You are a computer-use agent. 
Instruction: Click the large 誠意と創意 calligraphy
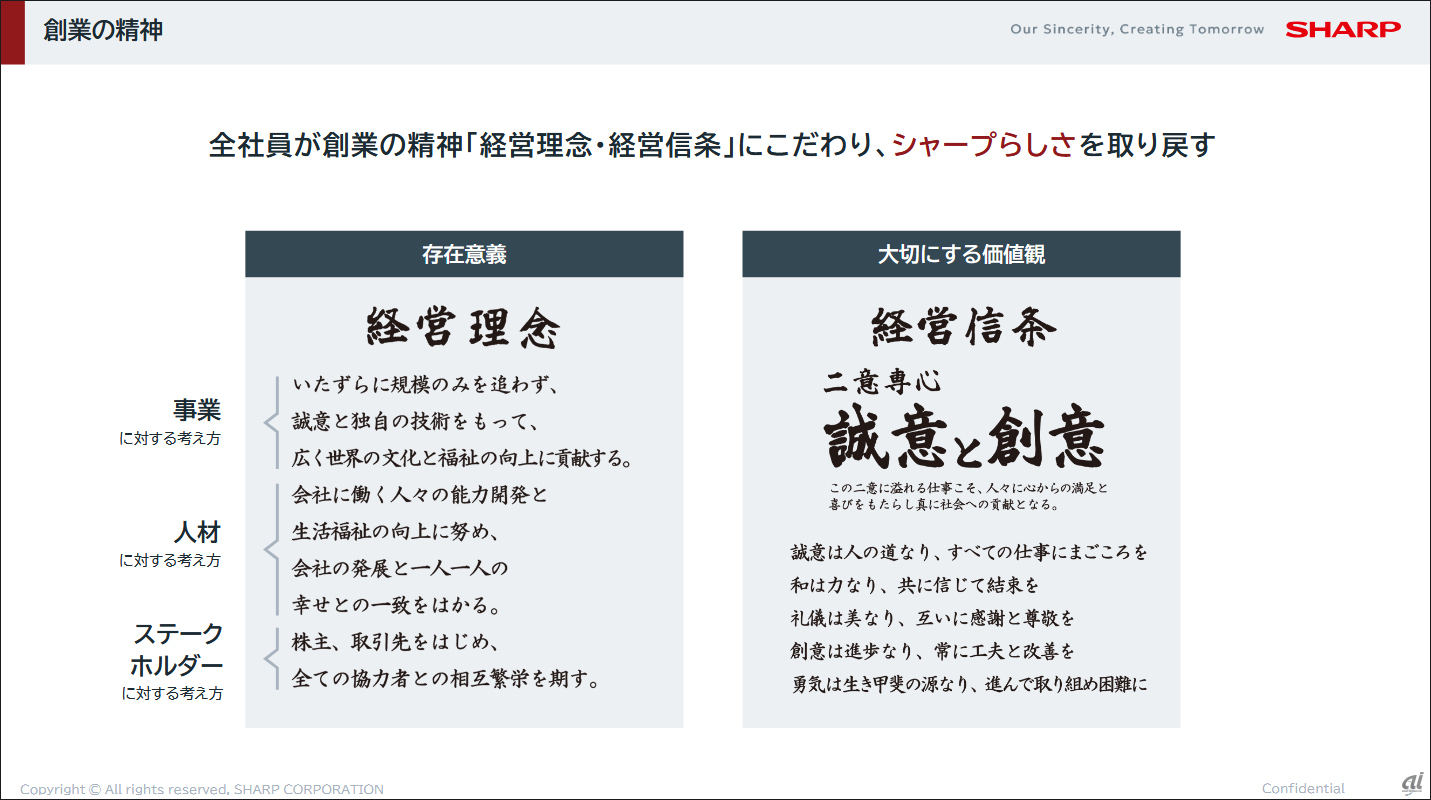coord(964,438)
